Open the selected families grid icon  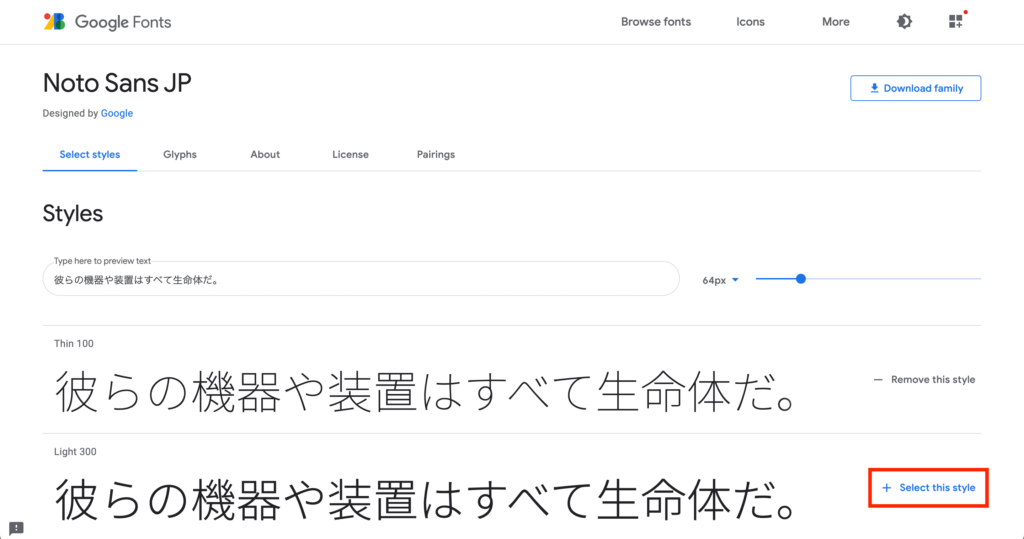tap(955, 22)
